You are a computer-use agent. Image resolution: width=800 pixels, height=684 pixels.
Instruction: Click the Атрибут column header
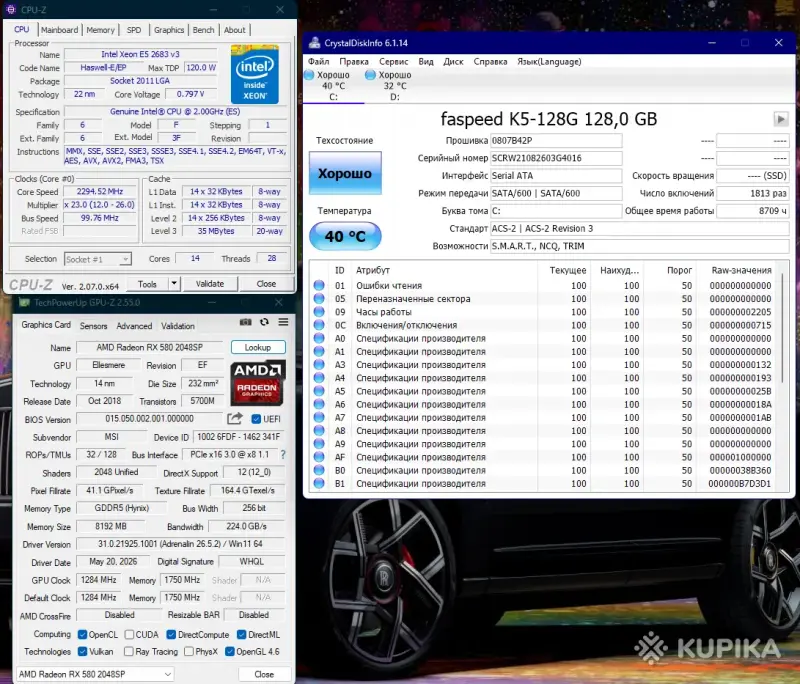click(373, 270)
